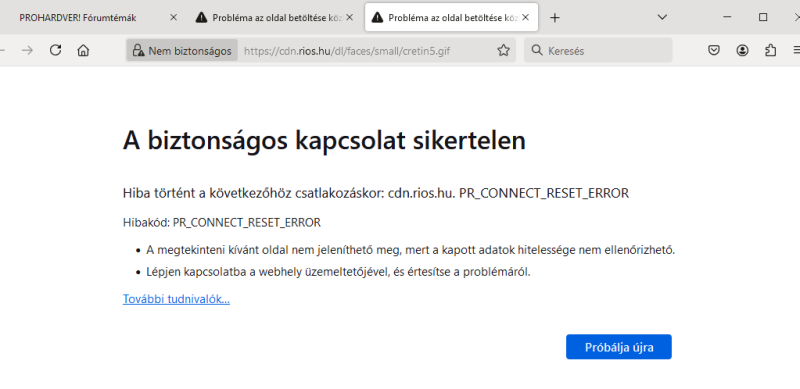
Task: Click the Lépjen kapcsolatba a webhely bullet text
Action: [338, 272]
